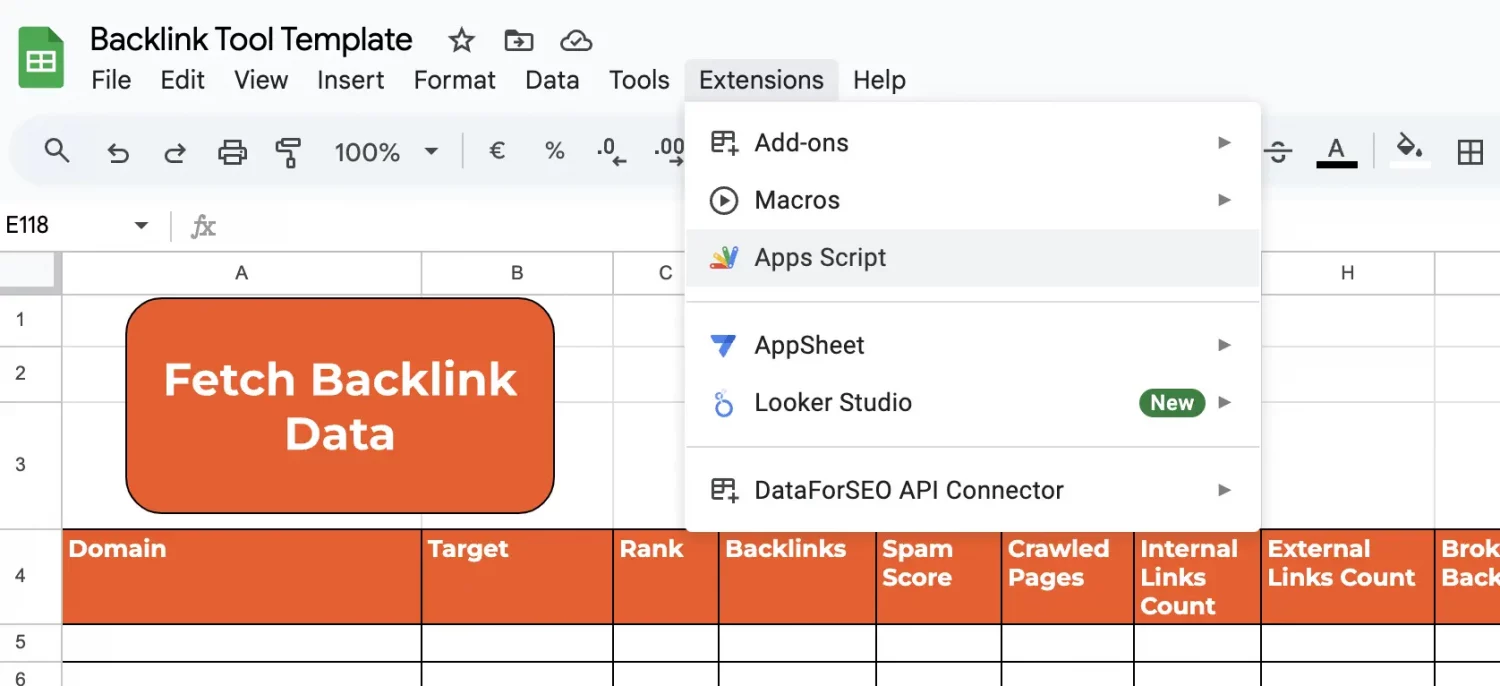The width and height of the screenshot is (1500, 686).
Task: Undo the last action
Action: pyautogui.click(x=118, y=152)
